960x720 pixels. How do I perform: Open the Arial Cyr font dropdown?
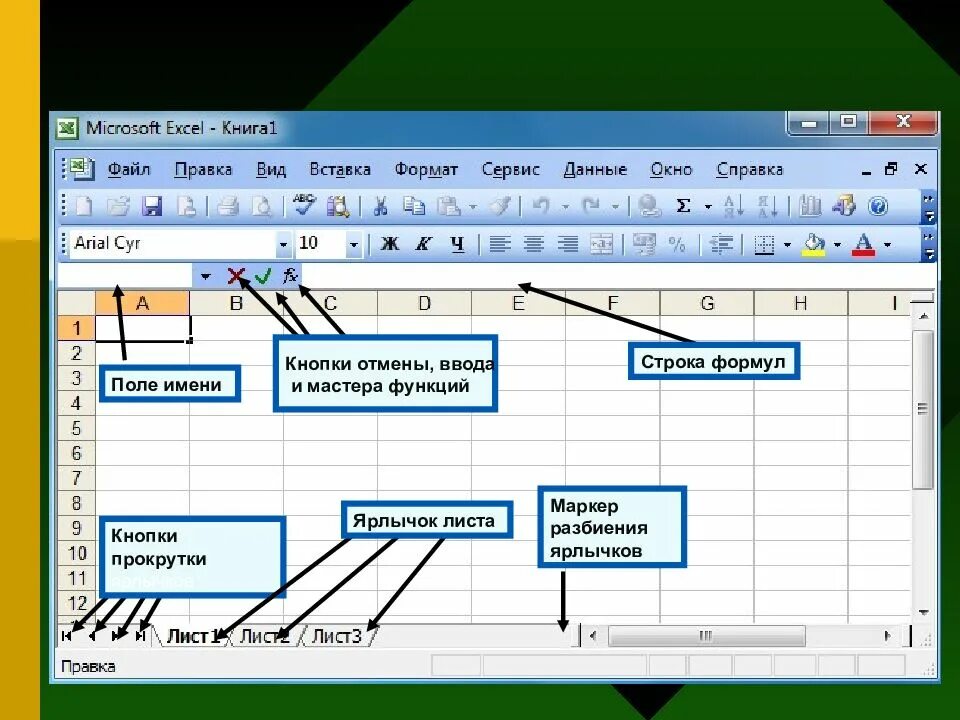[x=283, y=244]
